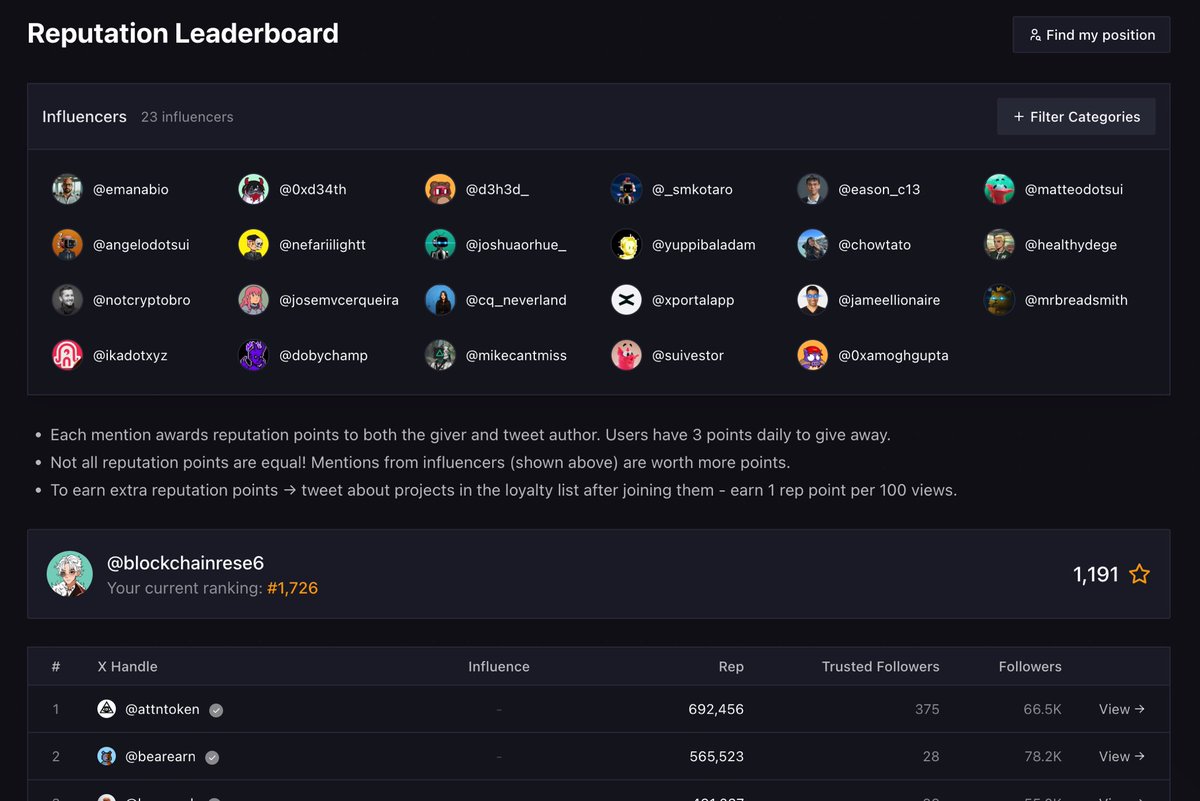Click the @blockchainrese6 profile picture
This screenshot has height=801, width=1200.
70,574
